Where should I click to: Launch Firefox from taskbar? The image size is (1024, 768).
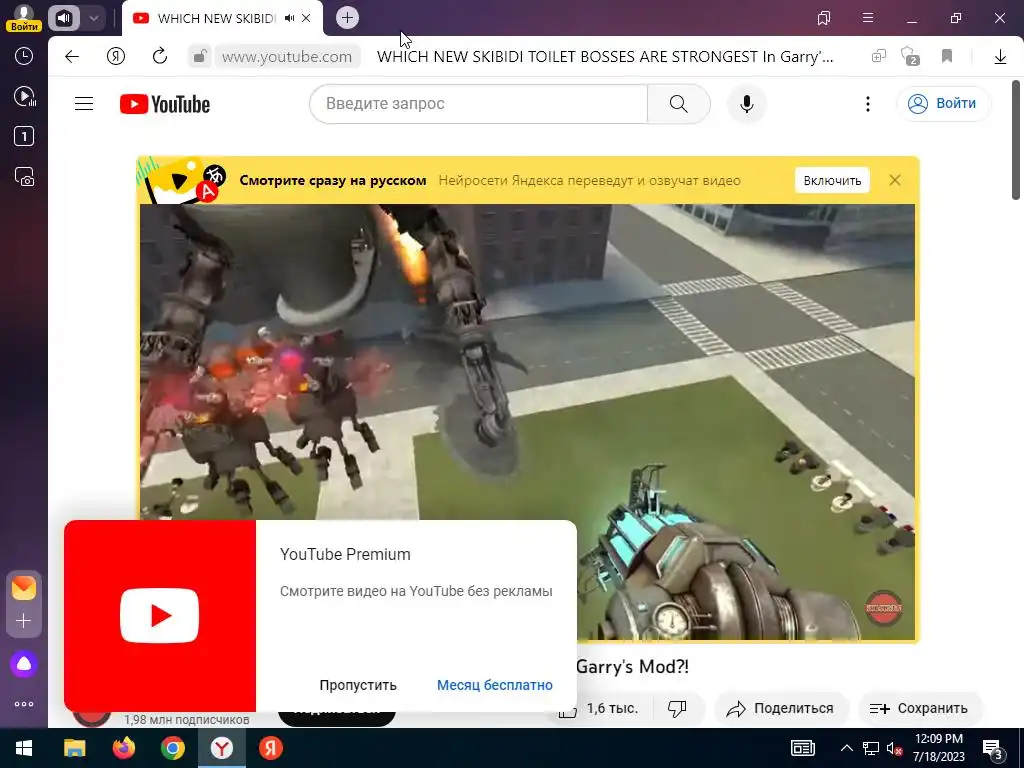coord(123,748)
